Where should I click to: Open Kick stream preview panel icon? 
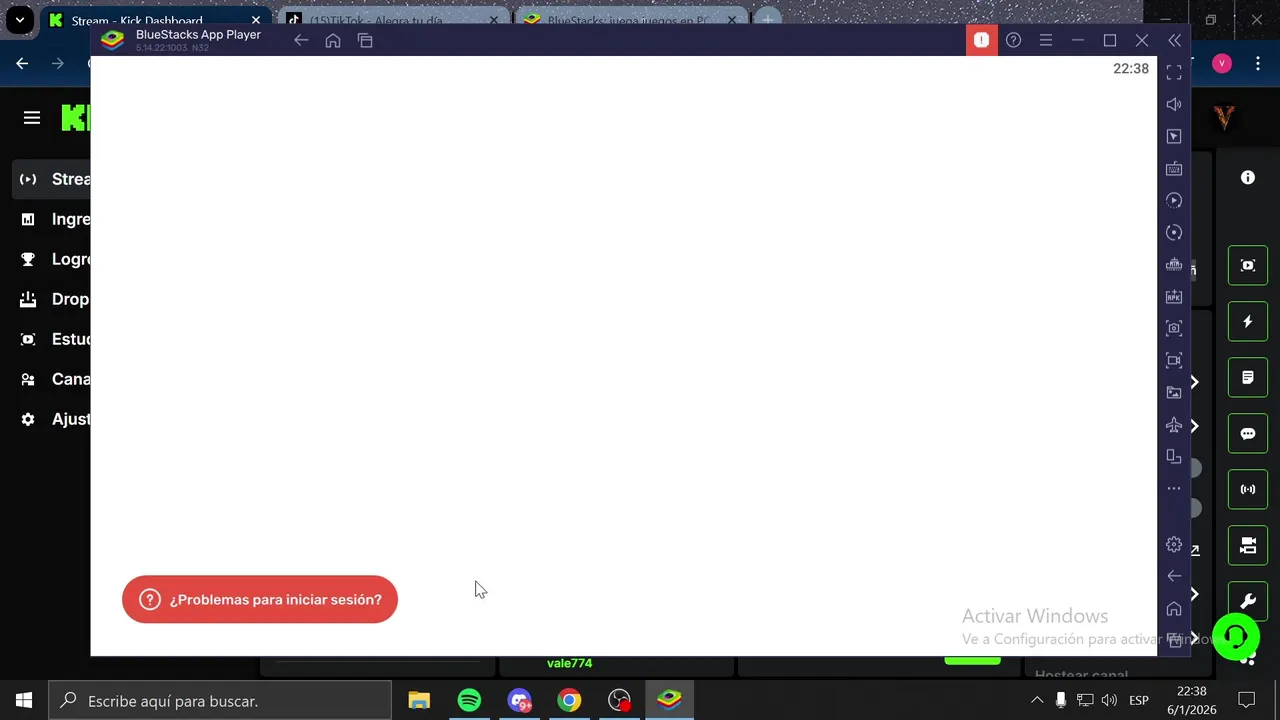(1248, 265)
